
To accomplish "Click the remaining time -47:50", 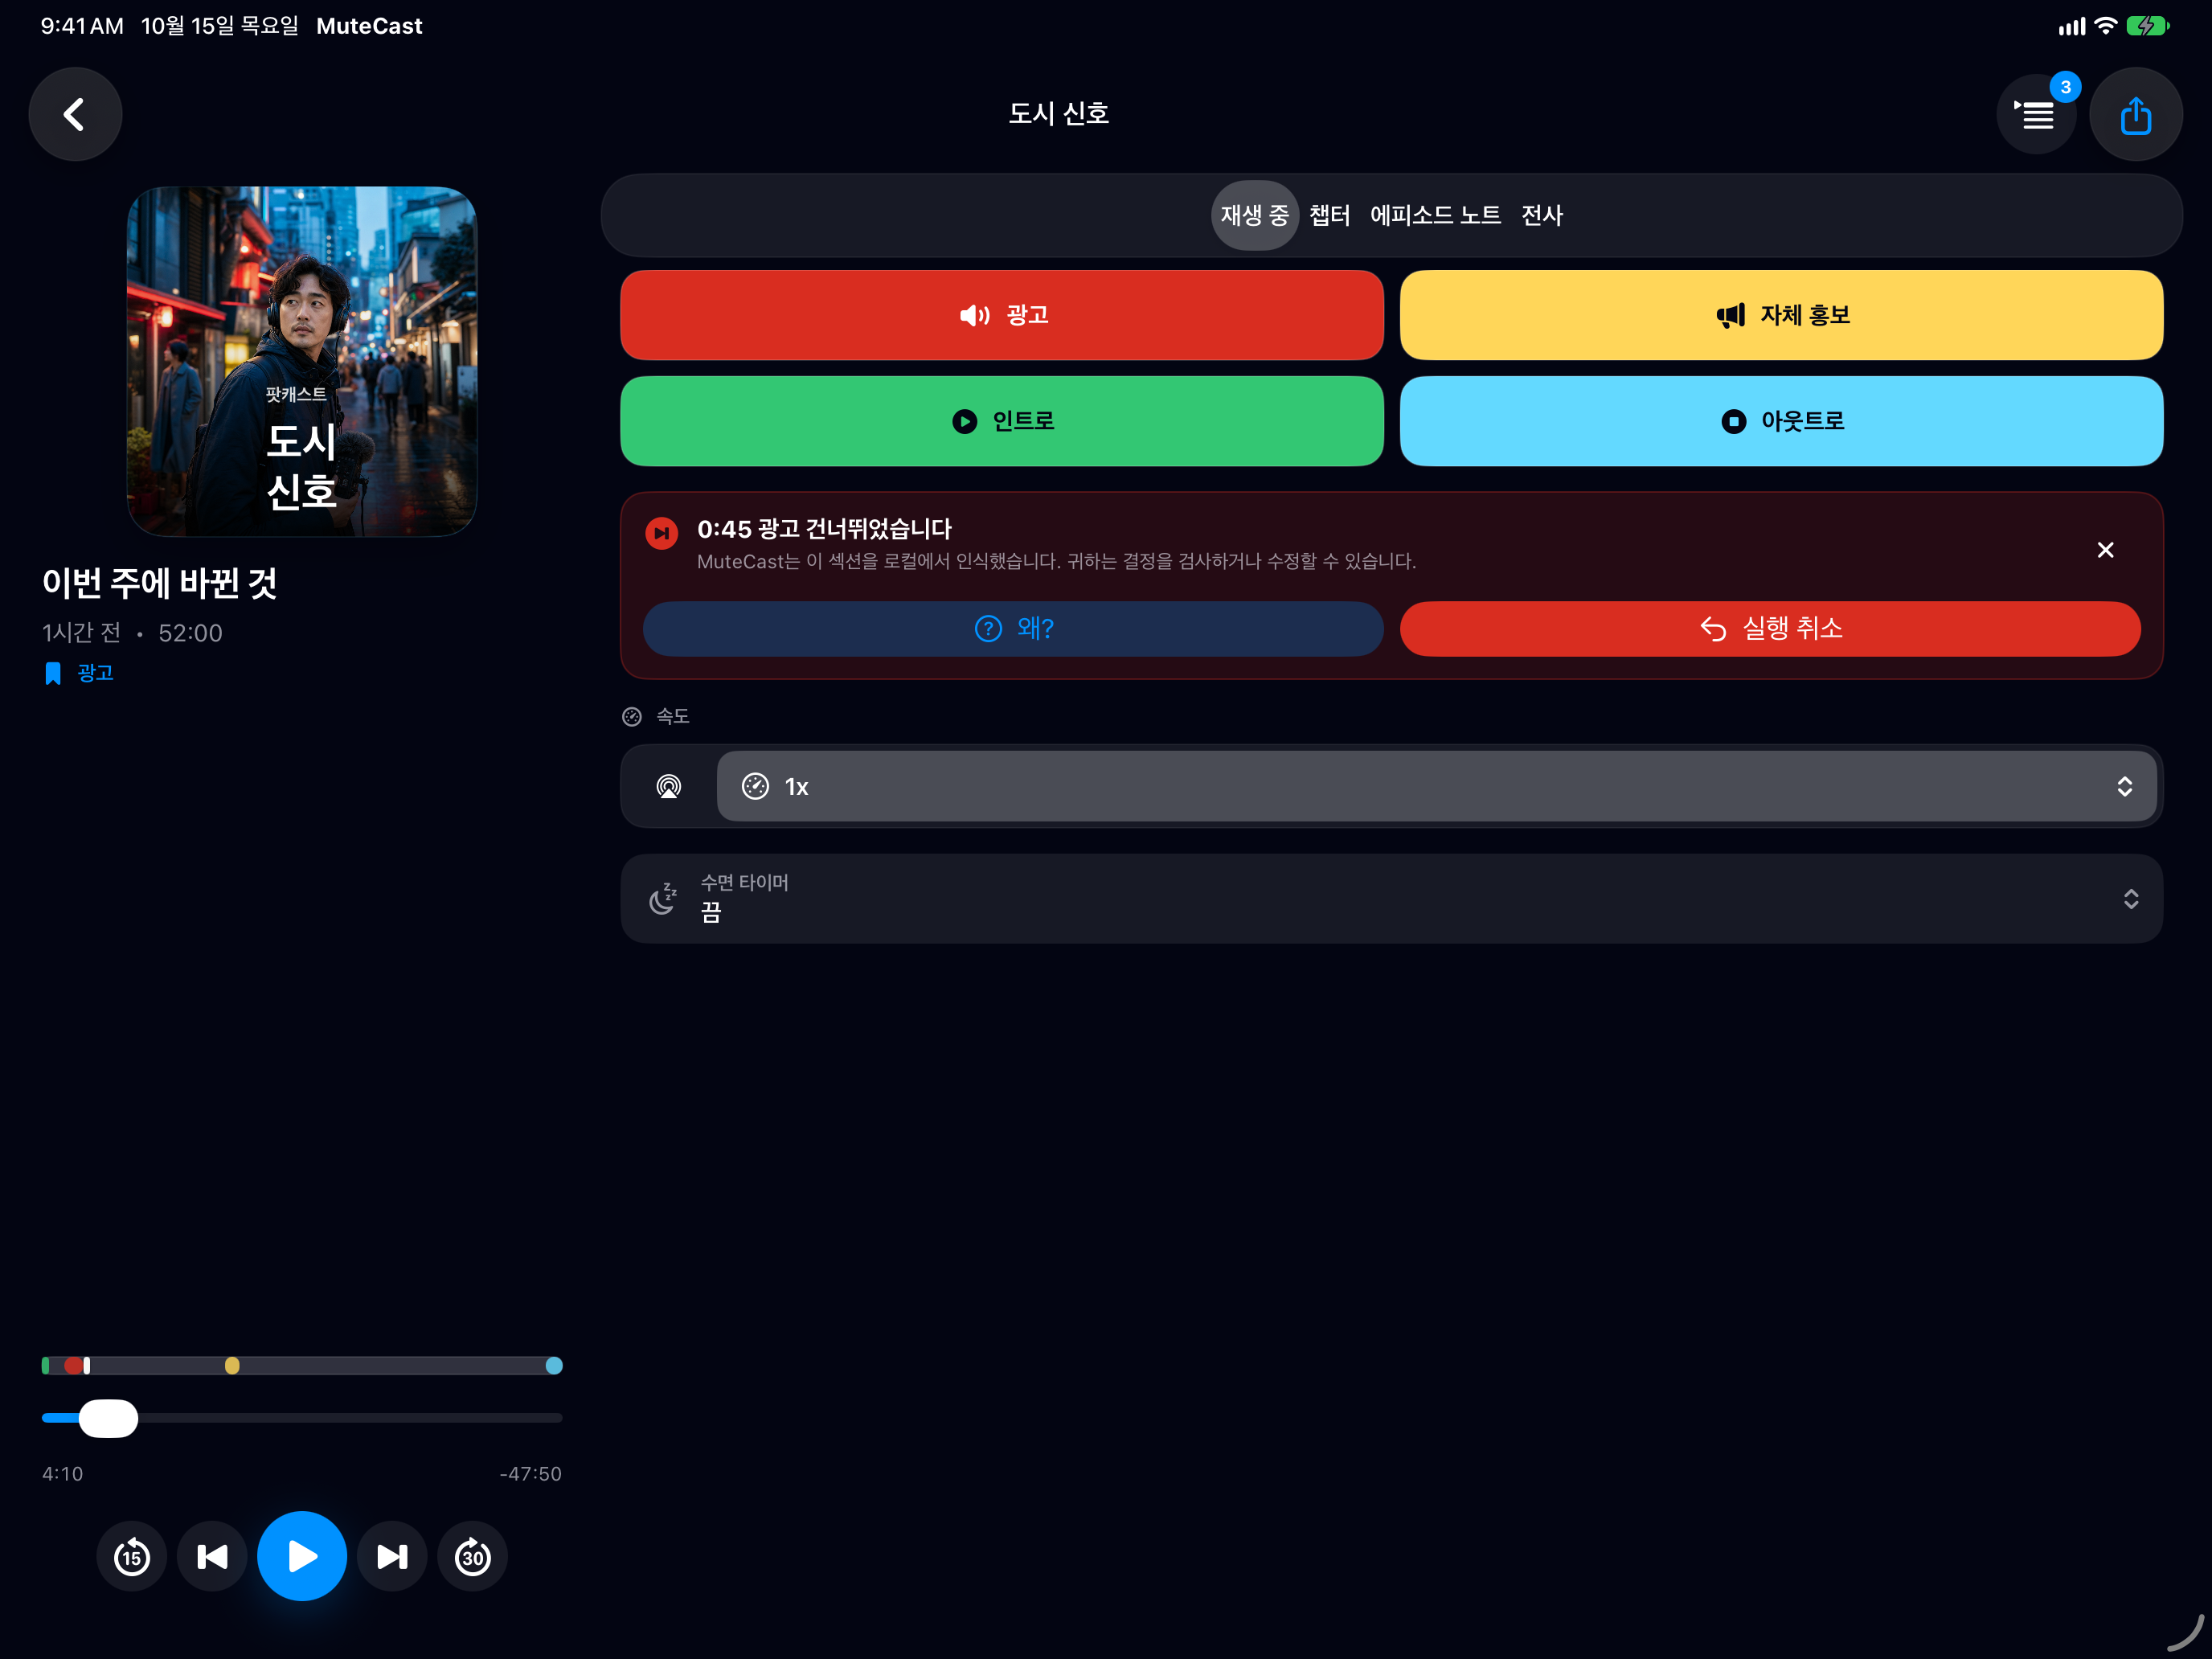I will (530, 1474).
